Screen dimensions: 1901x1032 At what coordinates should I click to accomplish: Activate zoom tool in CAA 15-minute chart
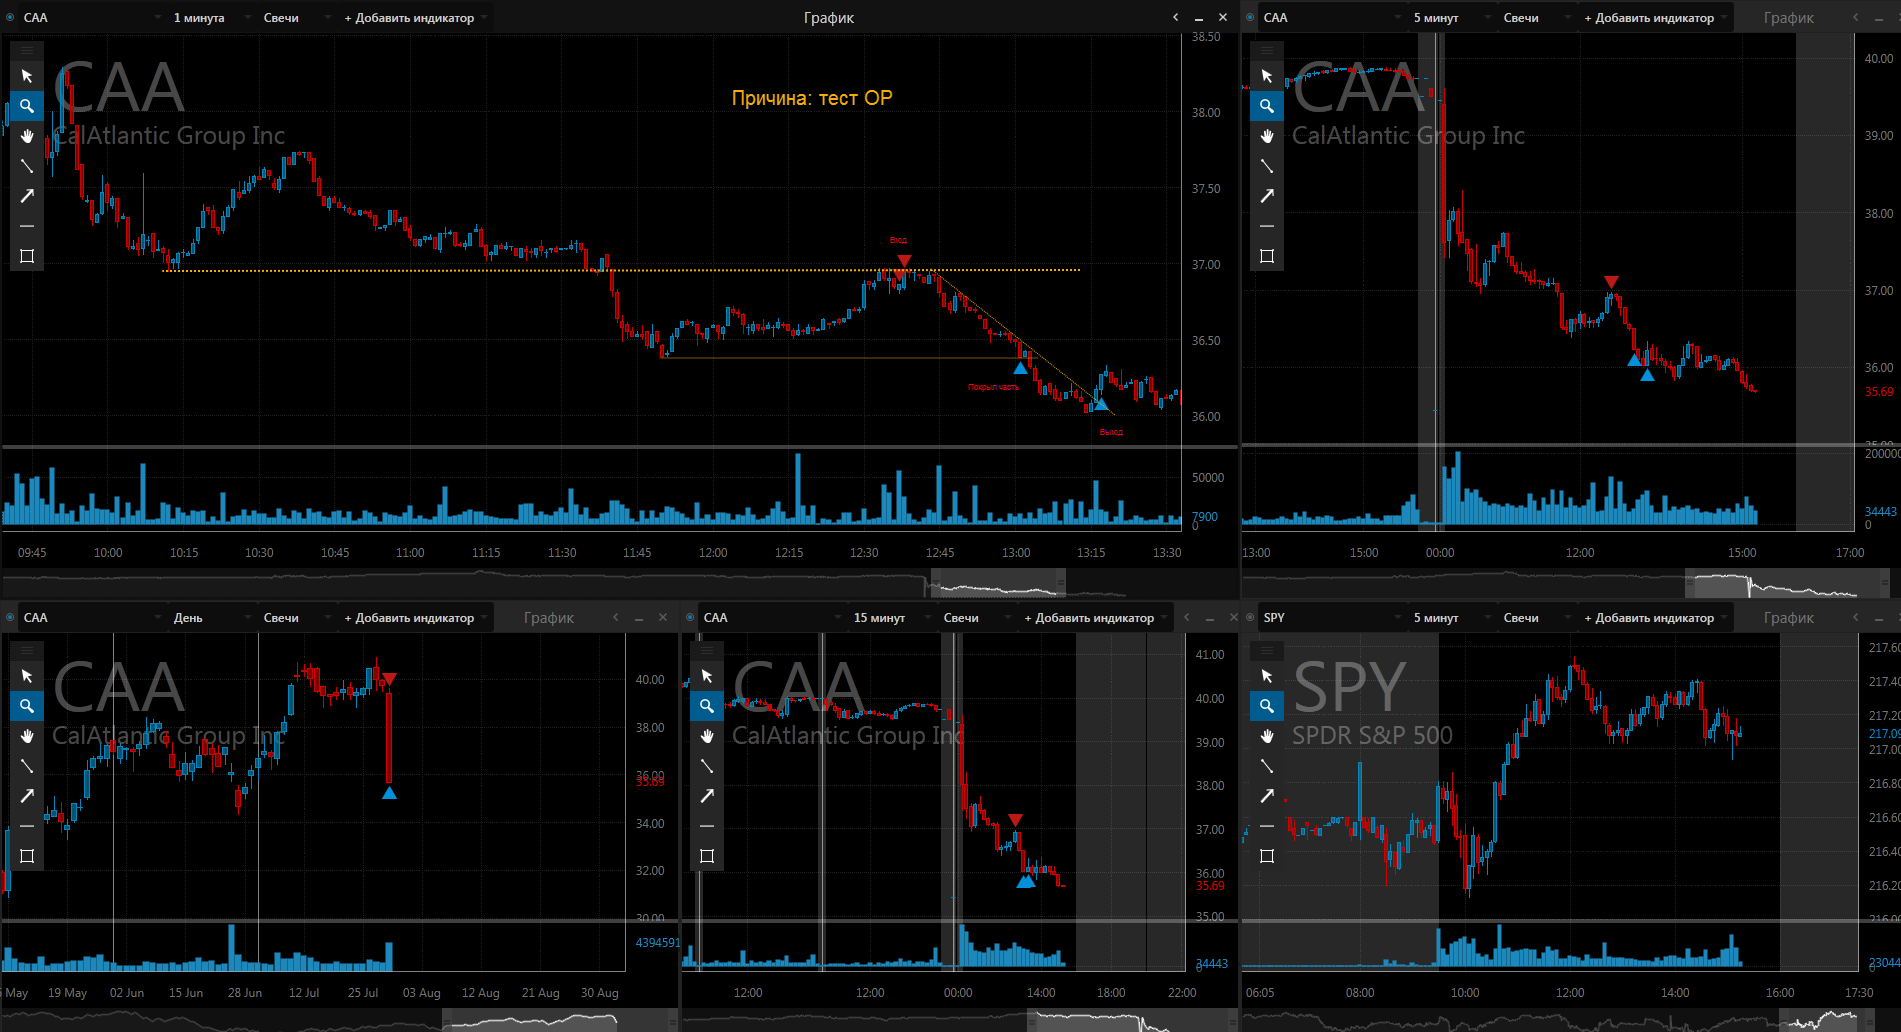coord(707,706)
